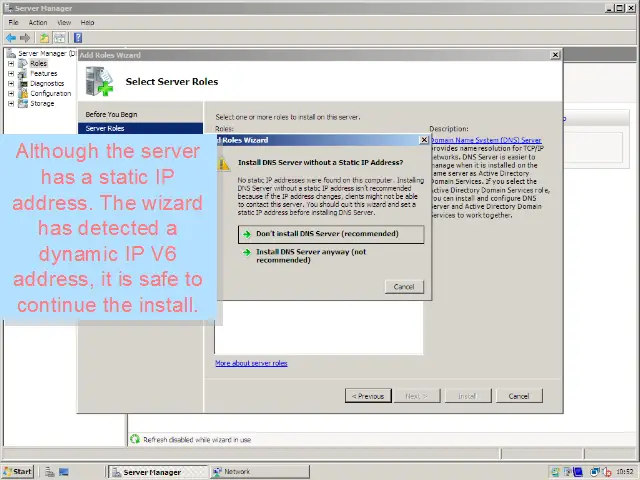Open the Help menu

click(87, 22)
